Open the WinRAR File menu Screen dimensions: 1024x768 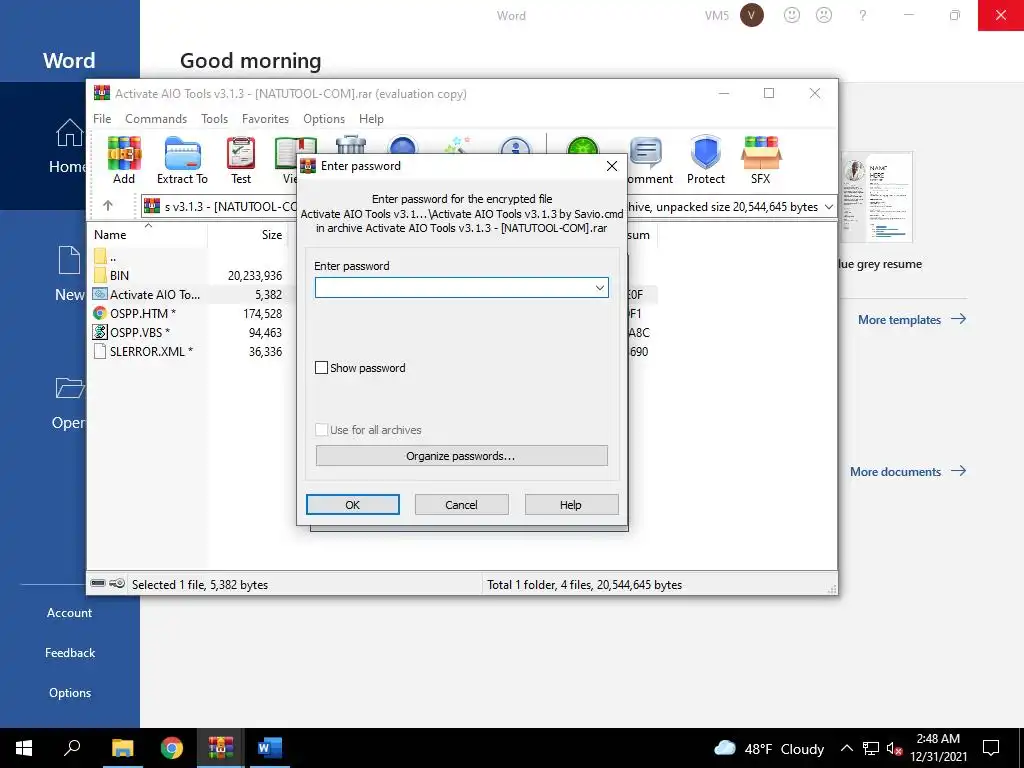point(102,119)
